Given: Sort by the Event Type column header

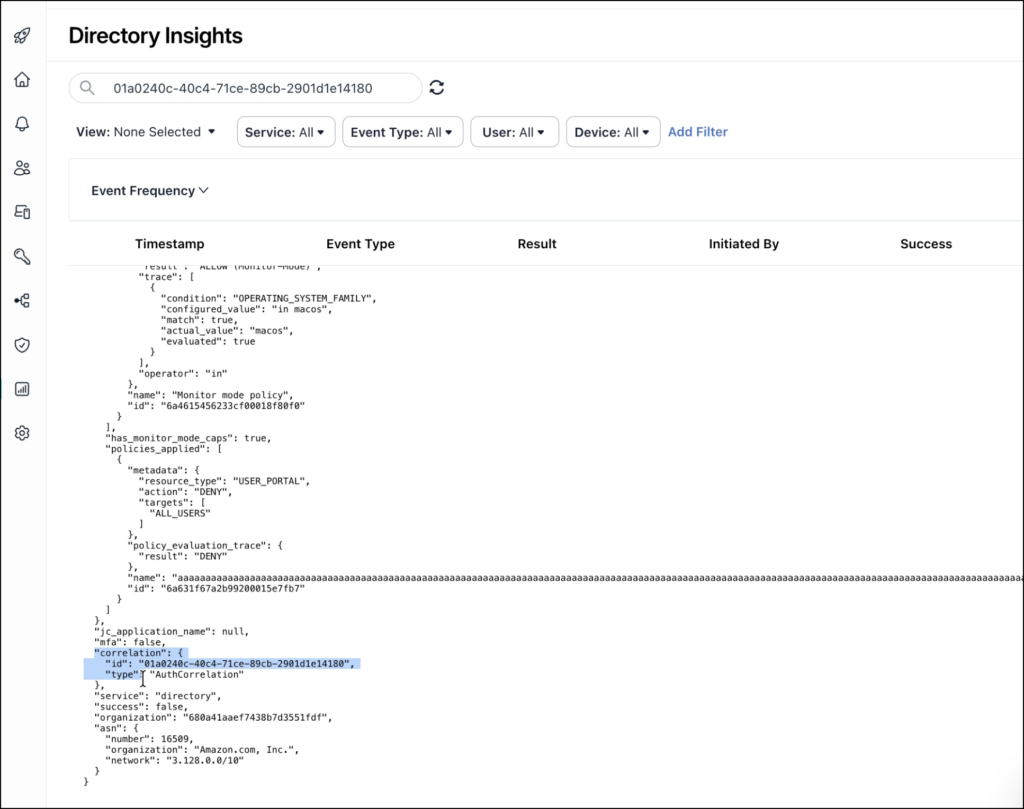Looking at the screenshot, I should click(360, 244).
